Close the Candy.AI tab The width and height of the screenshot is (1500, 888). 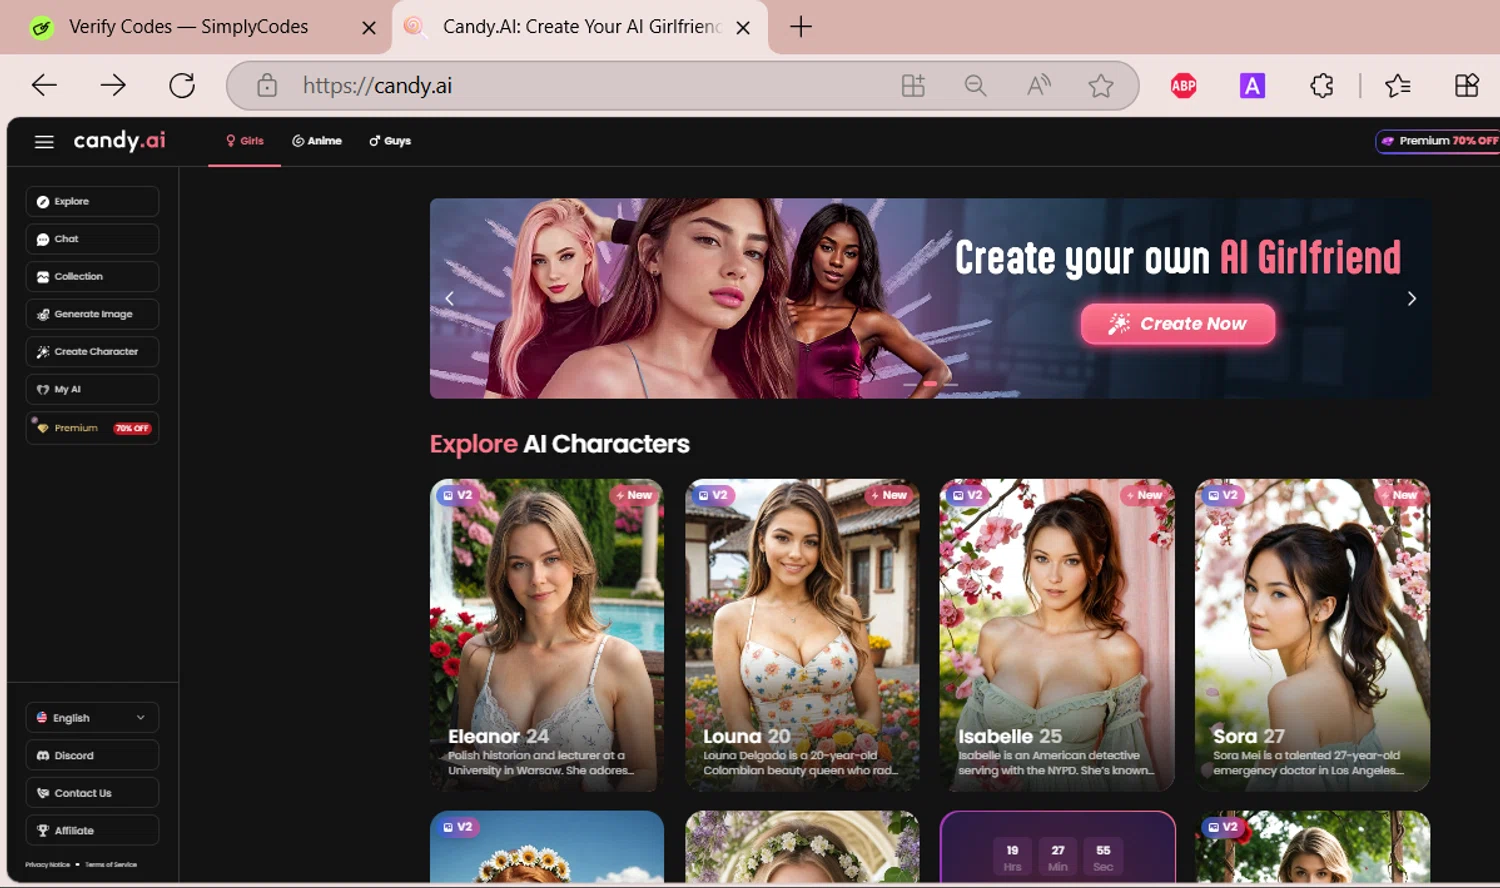tap(743, 28)
